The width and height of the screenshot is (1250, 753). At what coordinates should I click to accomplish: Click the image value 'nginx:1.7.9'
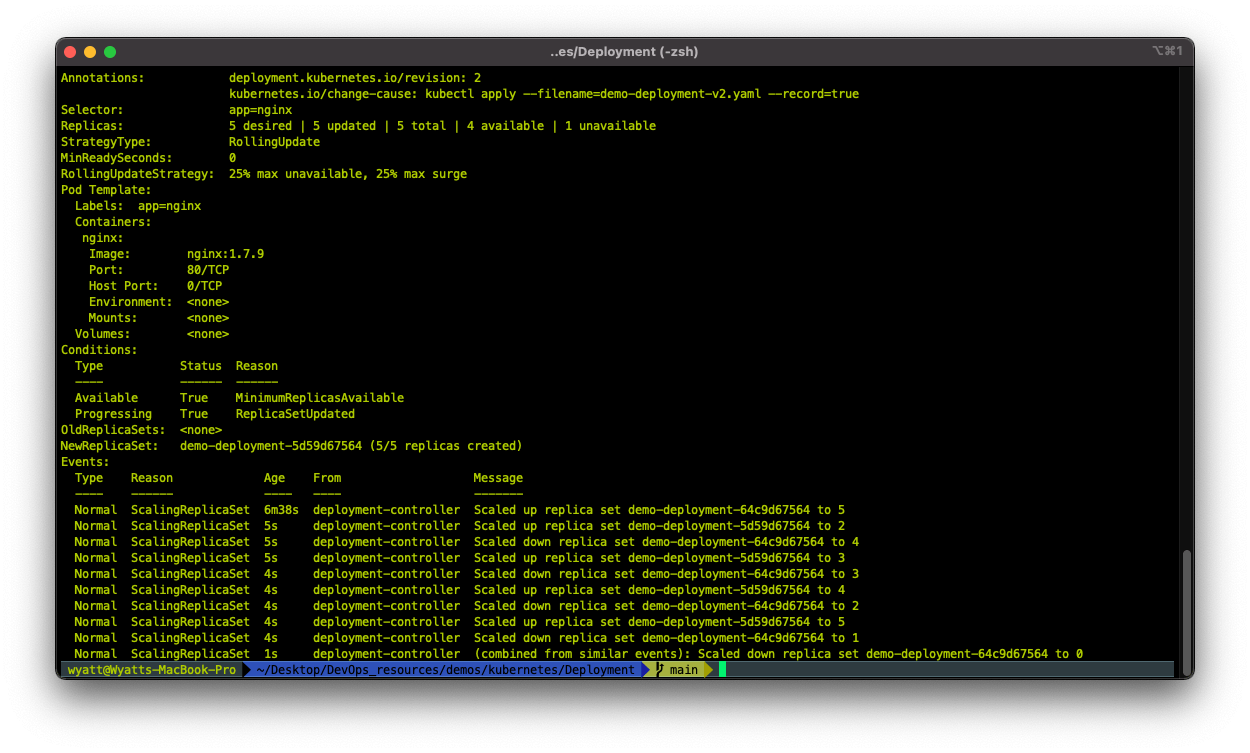point(225,254)
